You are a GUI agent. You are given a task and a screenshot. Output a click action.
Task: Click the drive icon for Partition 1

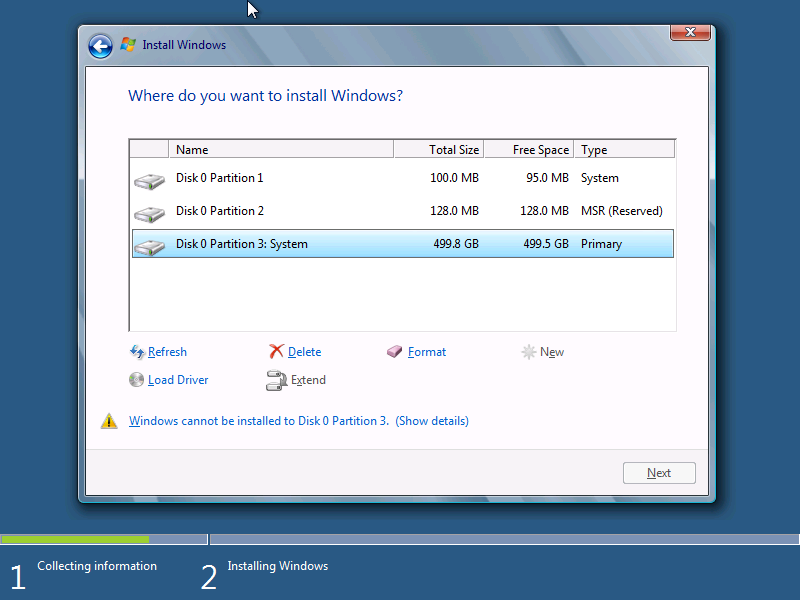149,181
